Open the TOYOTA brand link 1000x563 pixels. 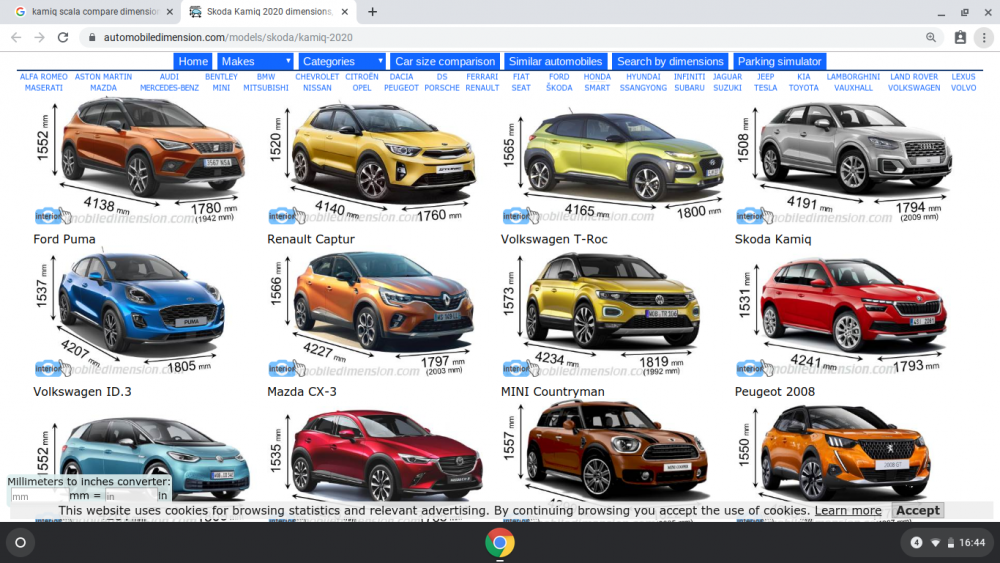(x=804, y=88)
